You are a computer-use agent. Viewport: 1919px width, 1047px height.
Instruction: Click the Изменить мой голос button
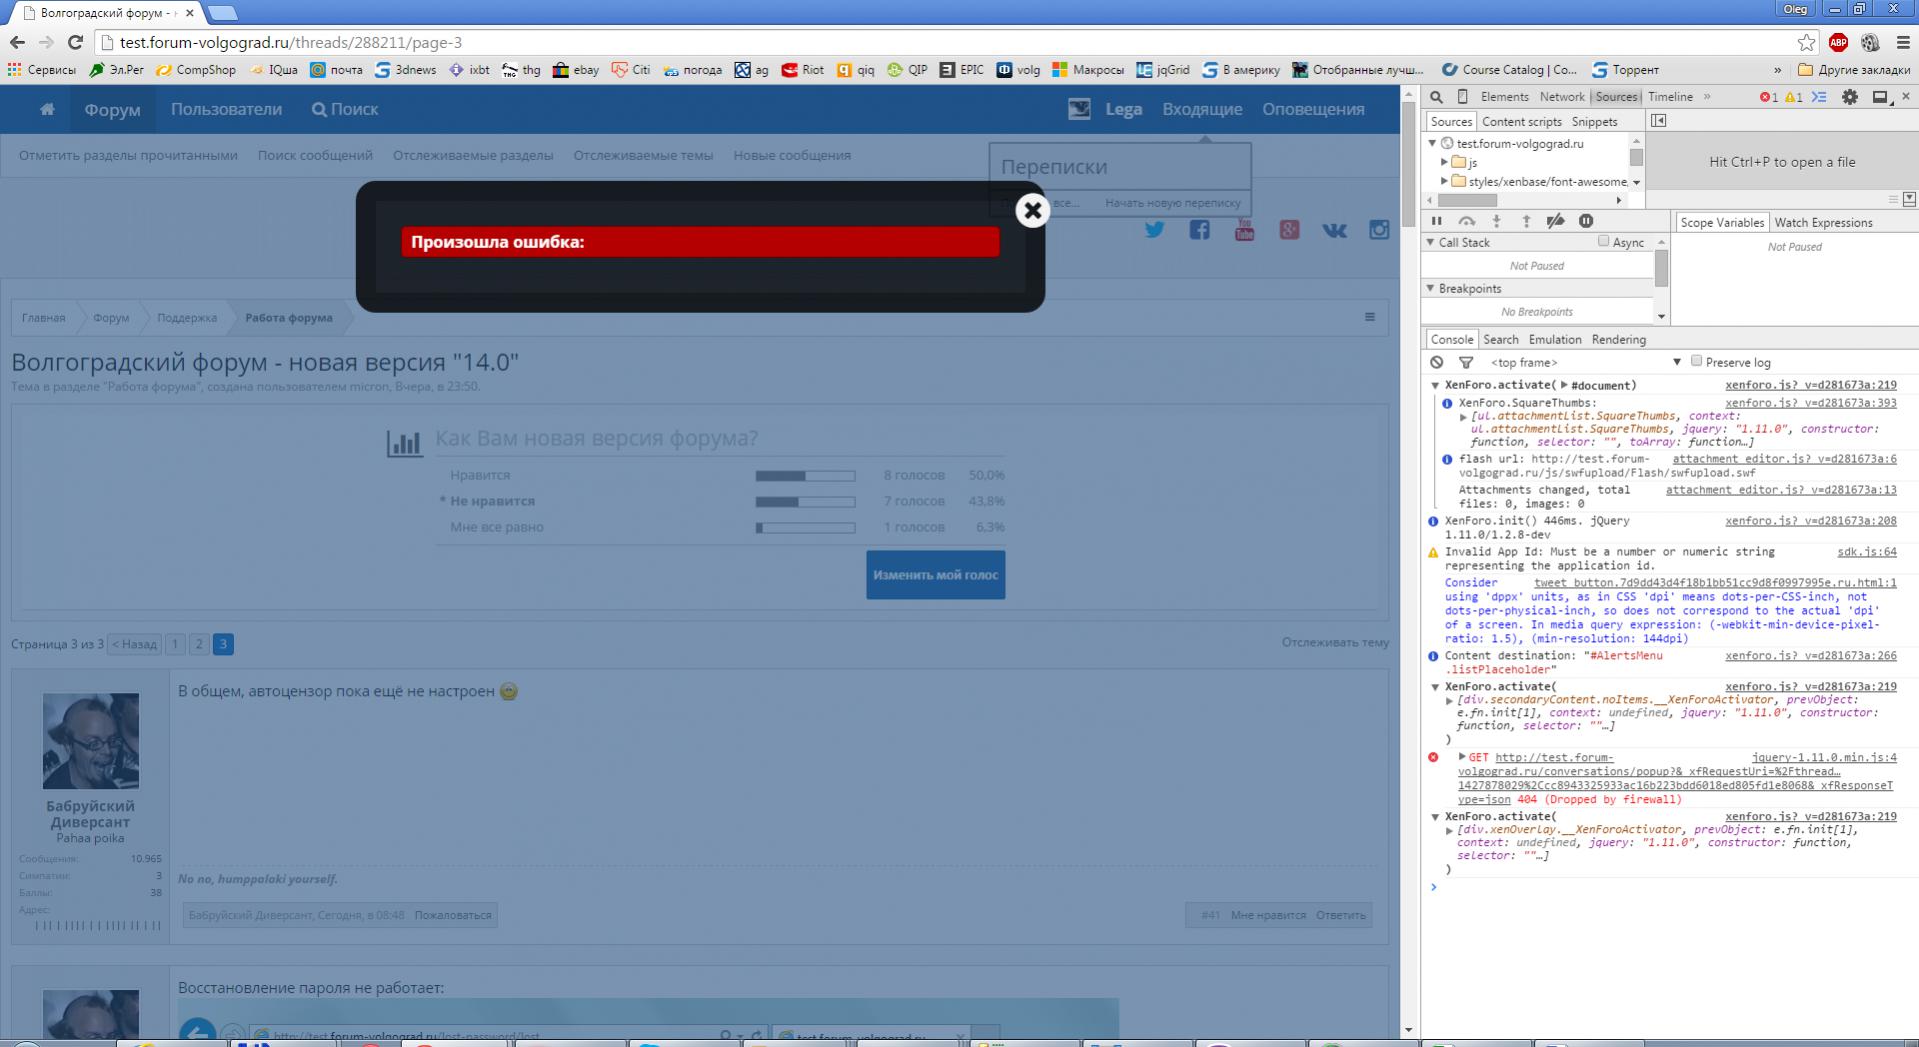tap(935, 575)
